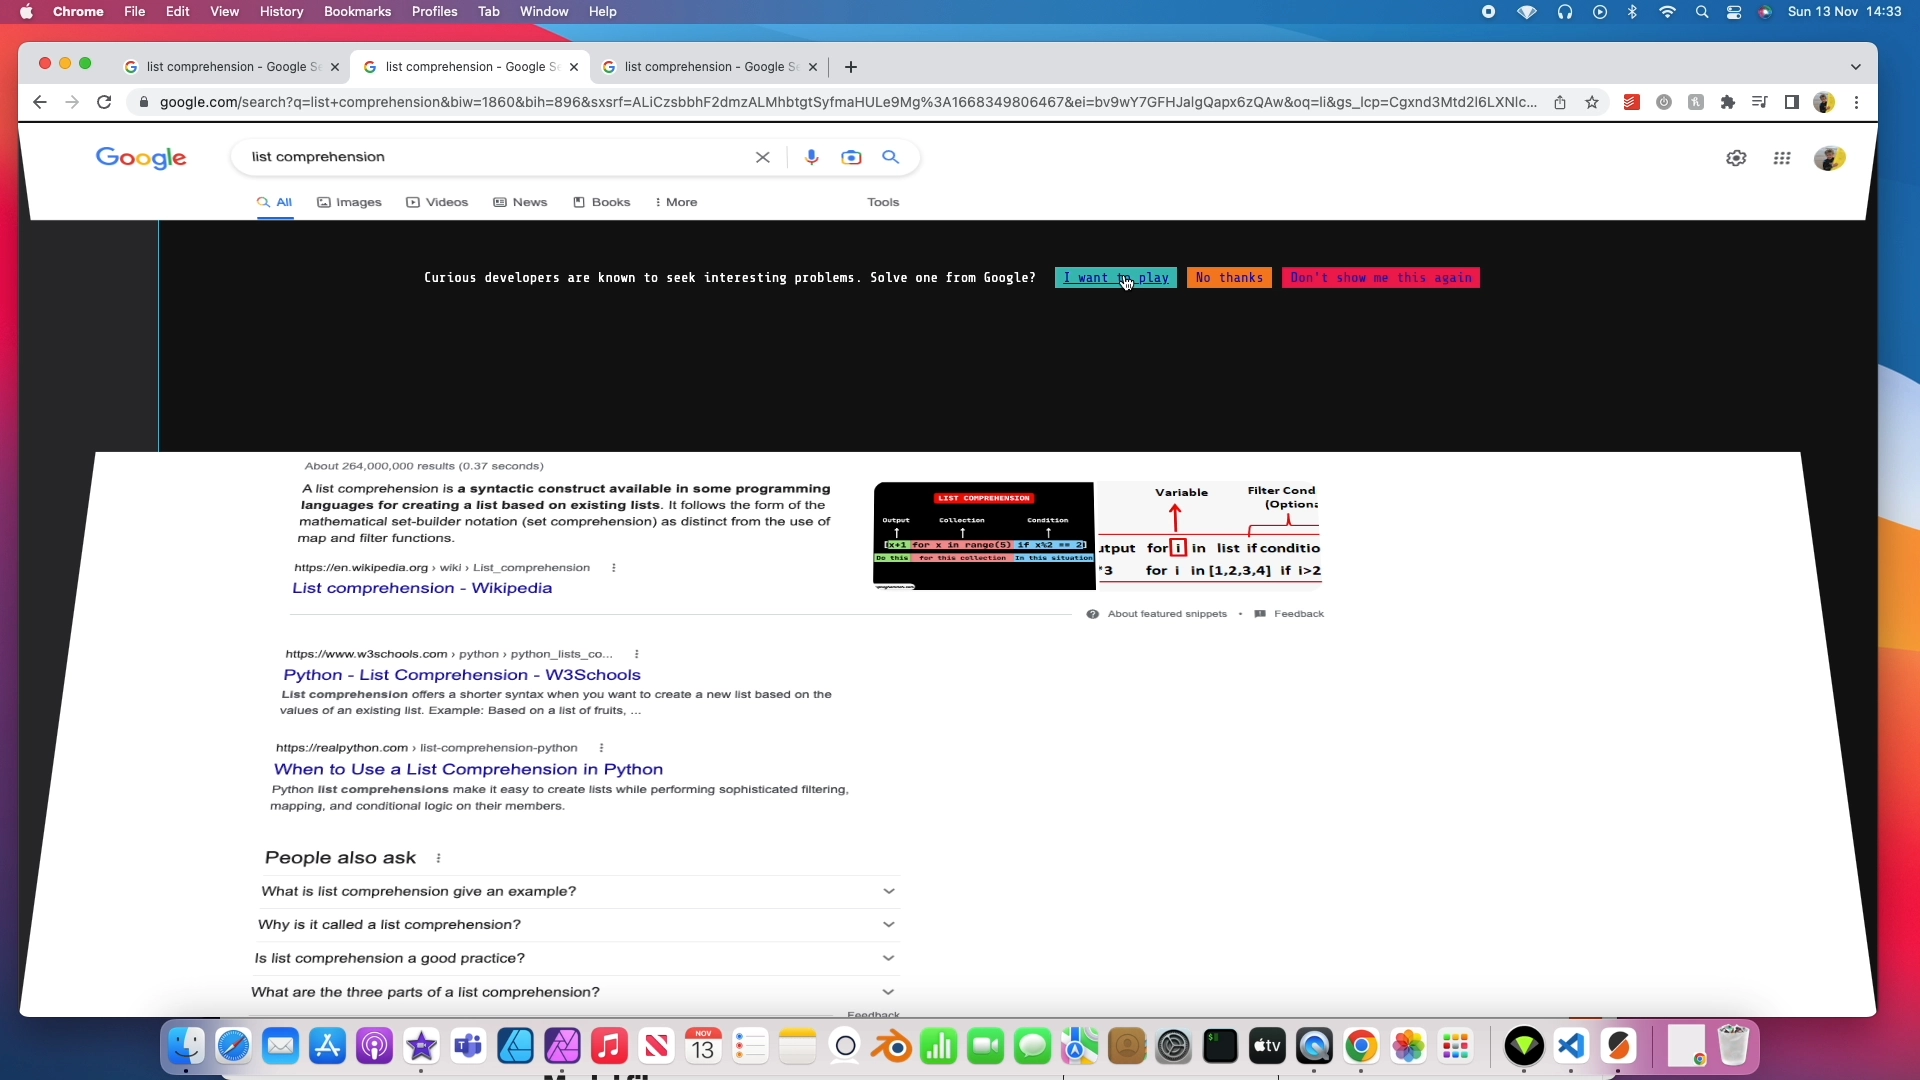Click 'No thanks' on the Google game prompt

click(x=1228, y=278)
